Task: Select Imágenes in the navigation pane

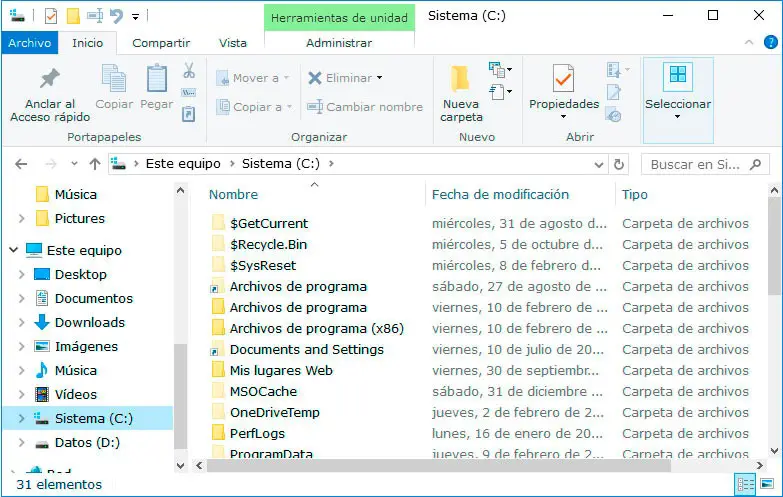Action: [x=86, y=346]
